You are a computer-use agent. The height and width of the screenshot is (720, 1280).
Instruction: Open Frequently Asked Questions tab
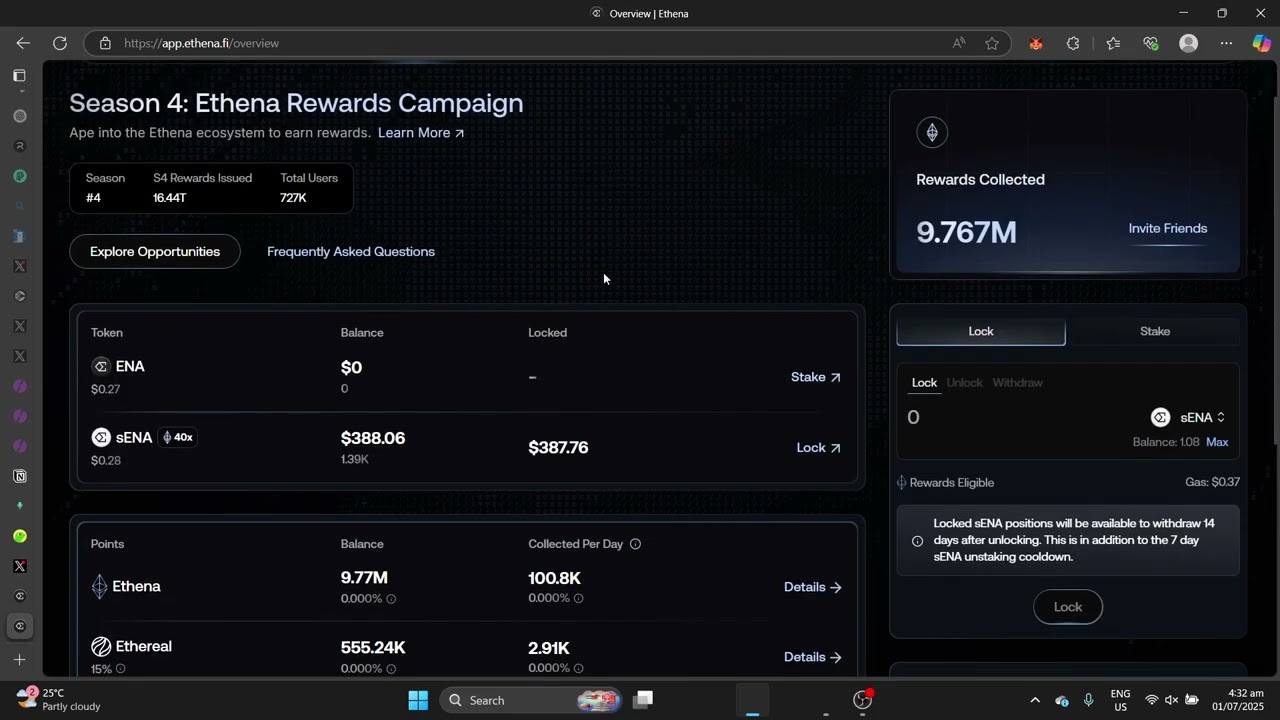[x=351, y=251]
